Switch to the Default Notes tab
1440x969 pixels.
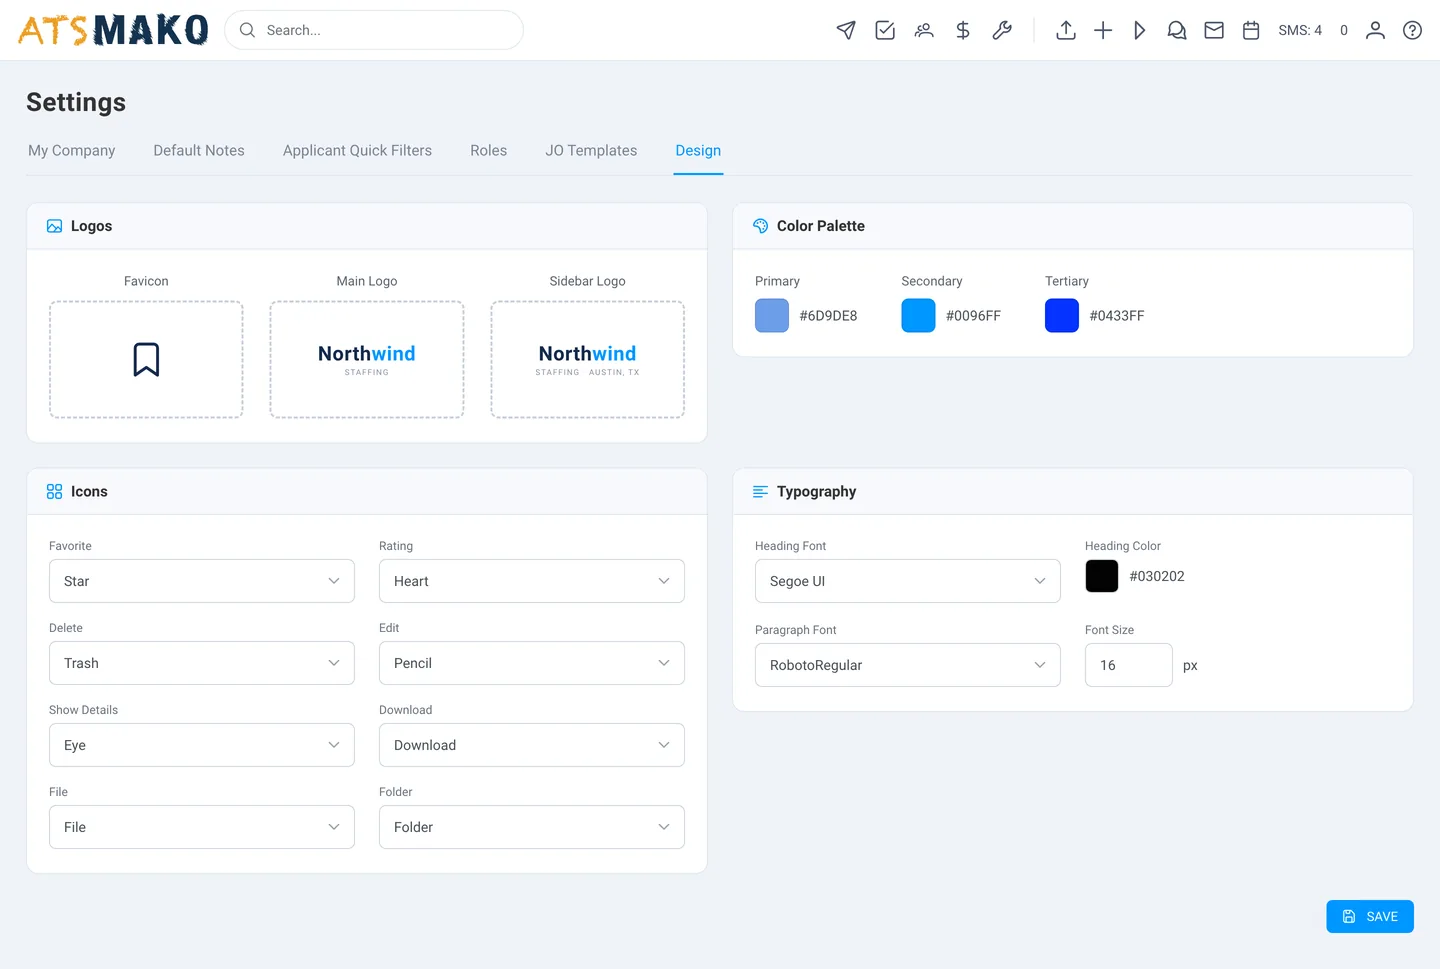point(199,150)
